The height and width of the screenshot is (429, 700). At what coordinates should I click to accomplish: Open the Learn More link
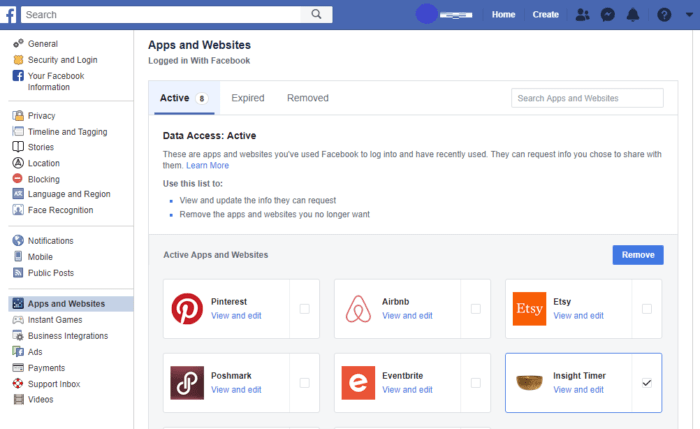(207, 165)
